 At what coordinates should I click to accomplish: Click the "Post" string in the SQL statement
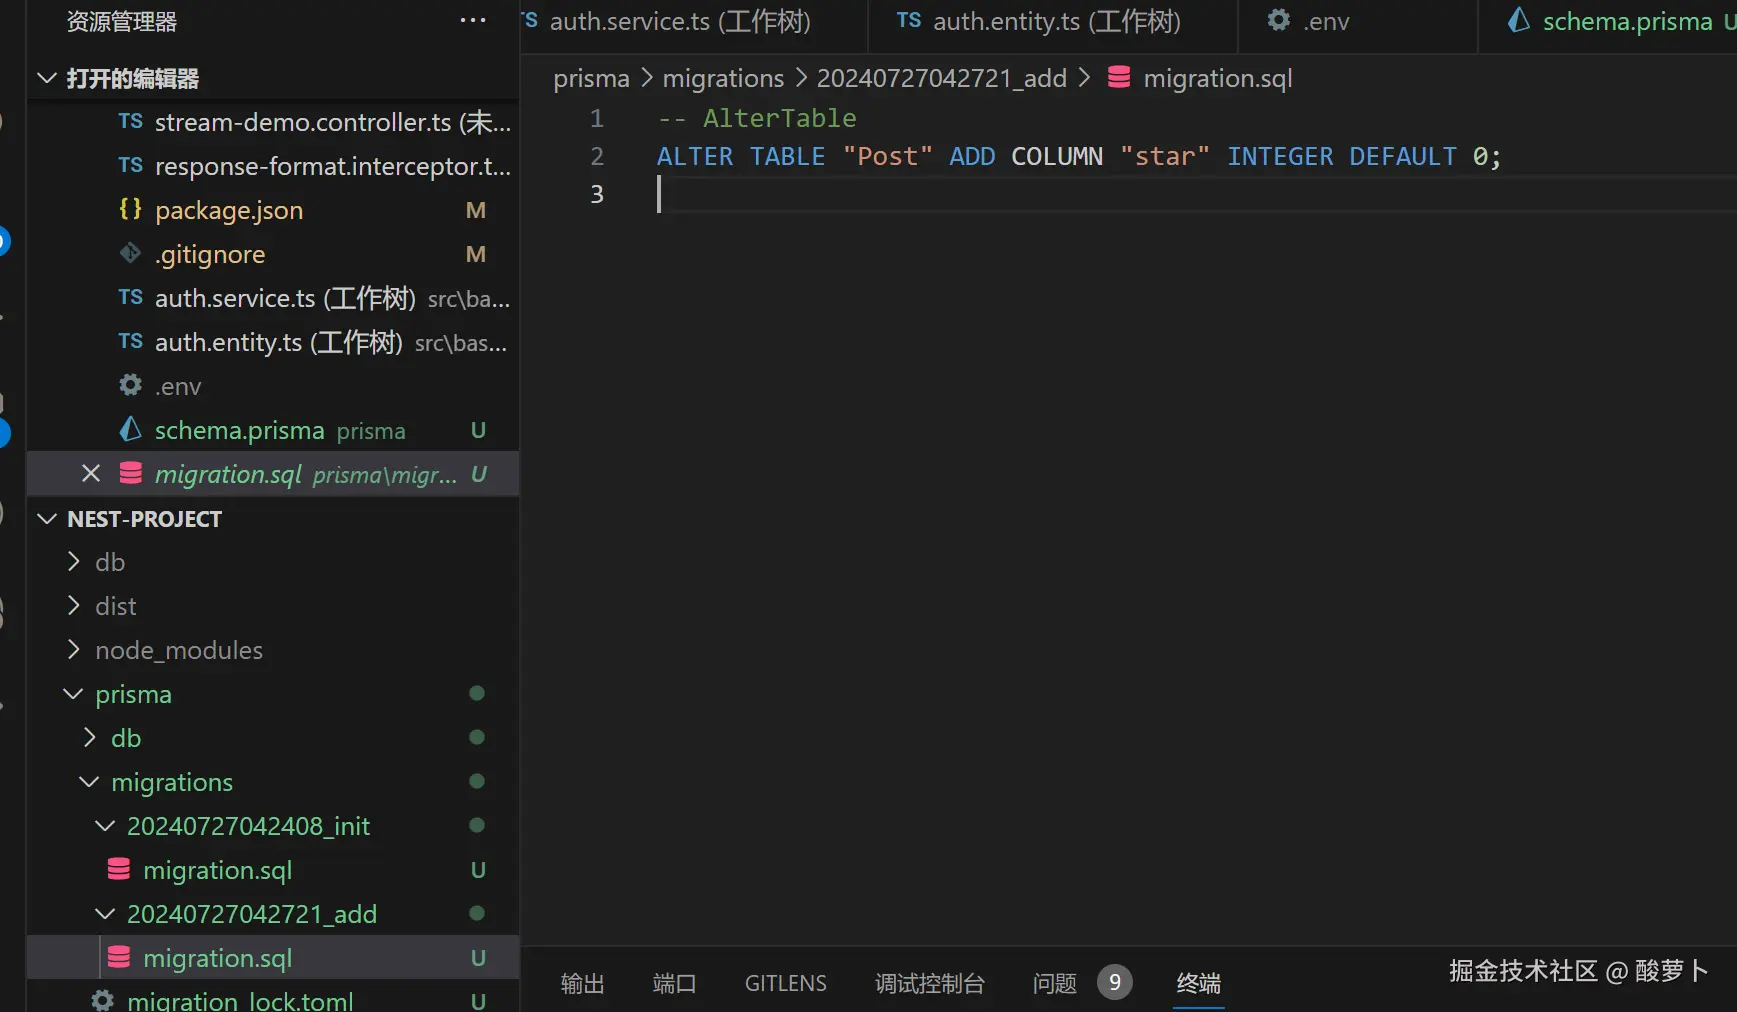coord(888,156)
